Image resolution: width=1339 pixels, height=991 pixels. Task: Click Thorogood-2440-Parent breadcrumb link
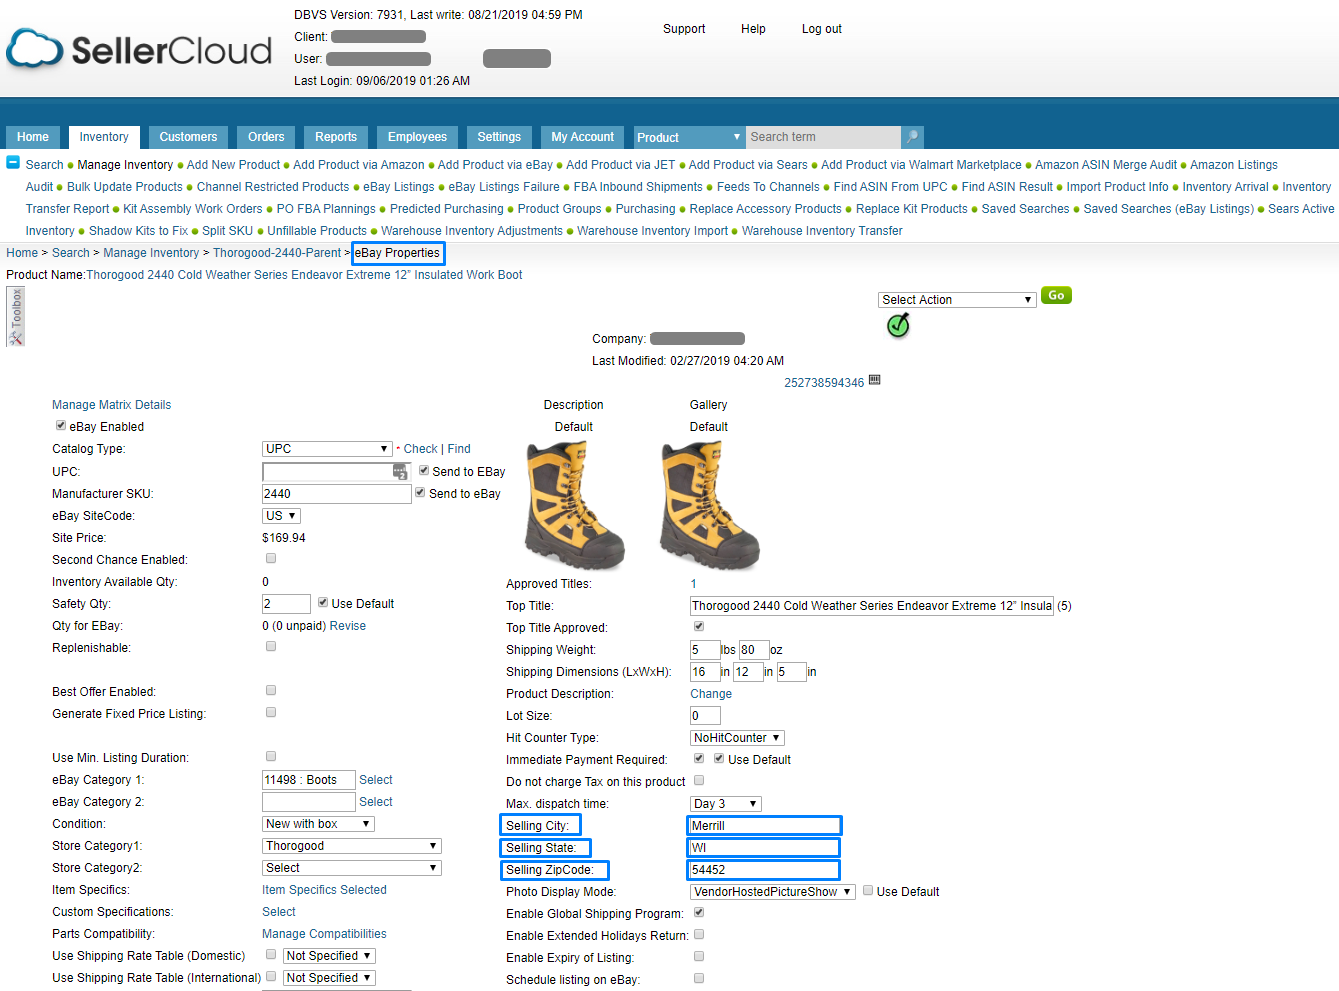pos(277,253)
